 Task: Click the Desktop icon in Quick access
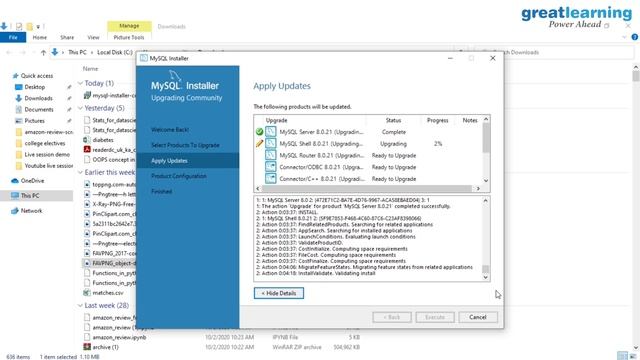point(18,87)
